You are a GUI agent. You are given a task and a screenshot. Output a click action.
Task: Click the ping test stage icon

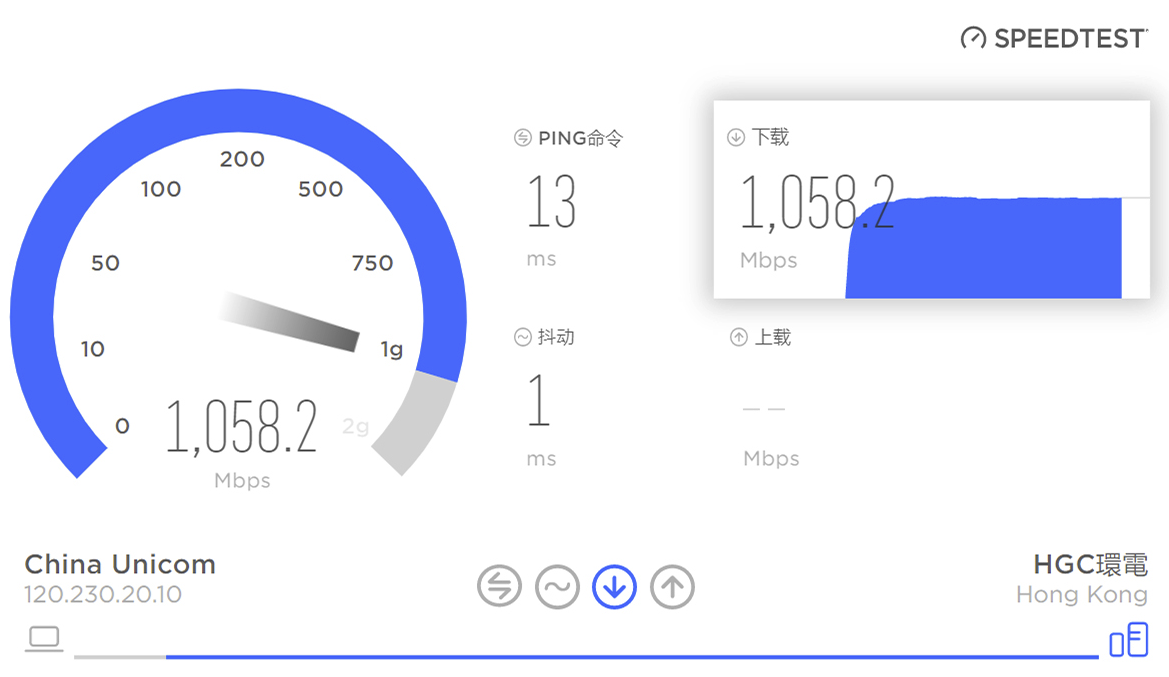coord(499,587)
